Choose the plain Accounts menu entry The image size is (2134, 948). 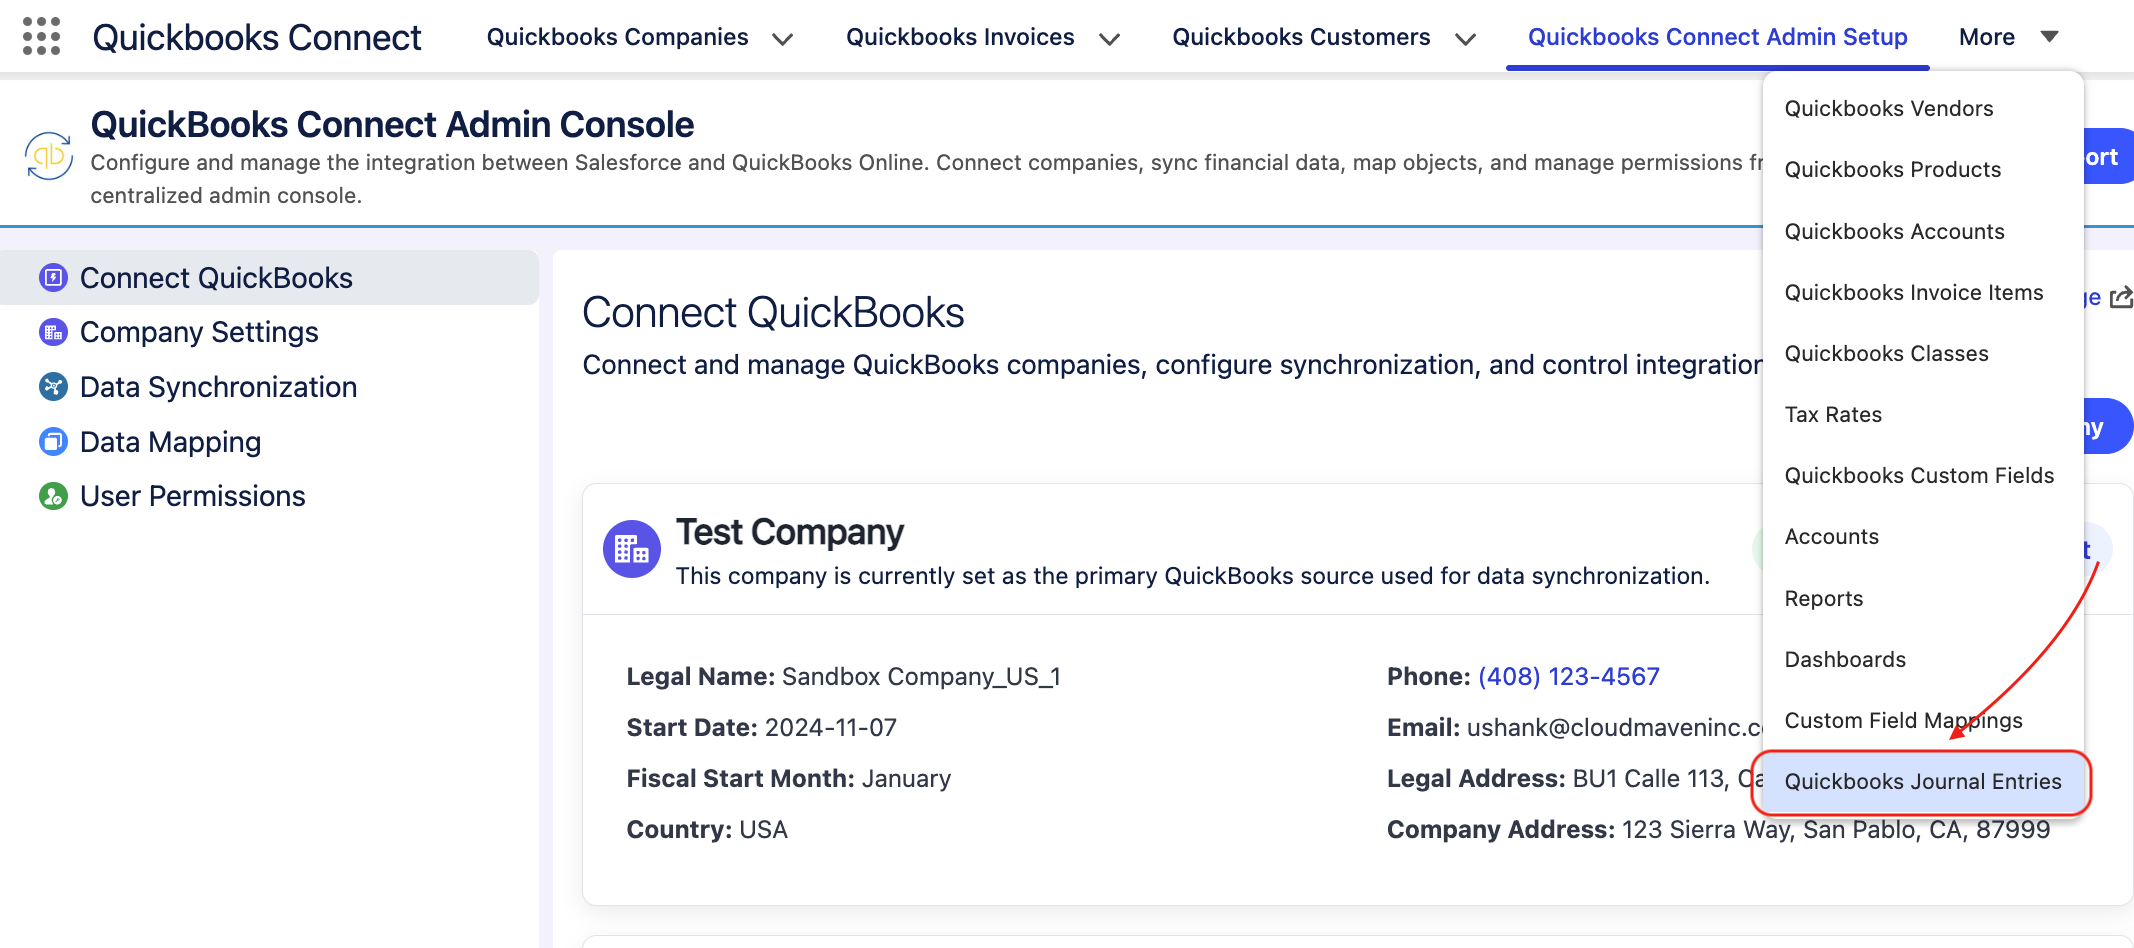tap(1923, 536)
